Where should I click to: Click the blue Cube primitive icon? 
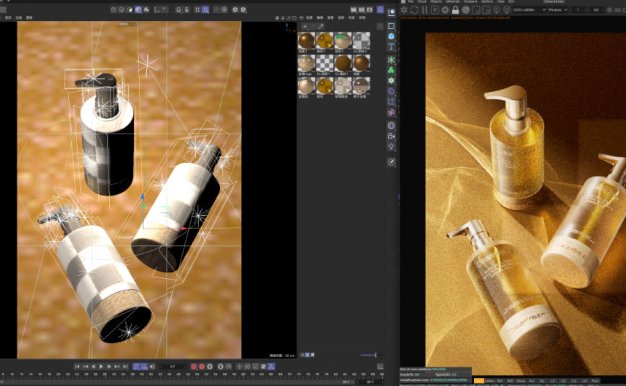pyautogui.click(x=391, y=36)
